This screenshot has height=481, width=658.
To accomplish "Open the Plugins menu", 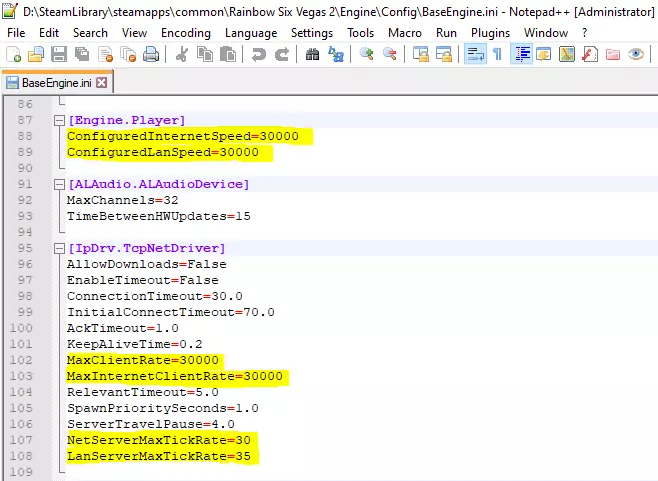I will (490, 33).
